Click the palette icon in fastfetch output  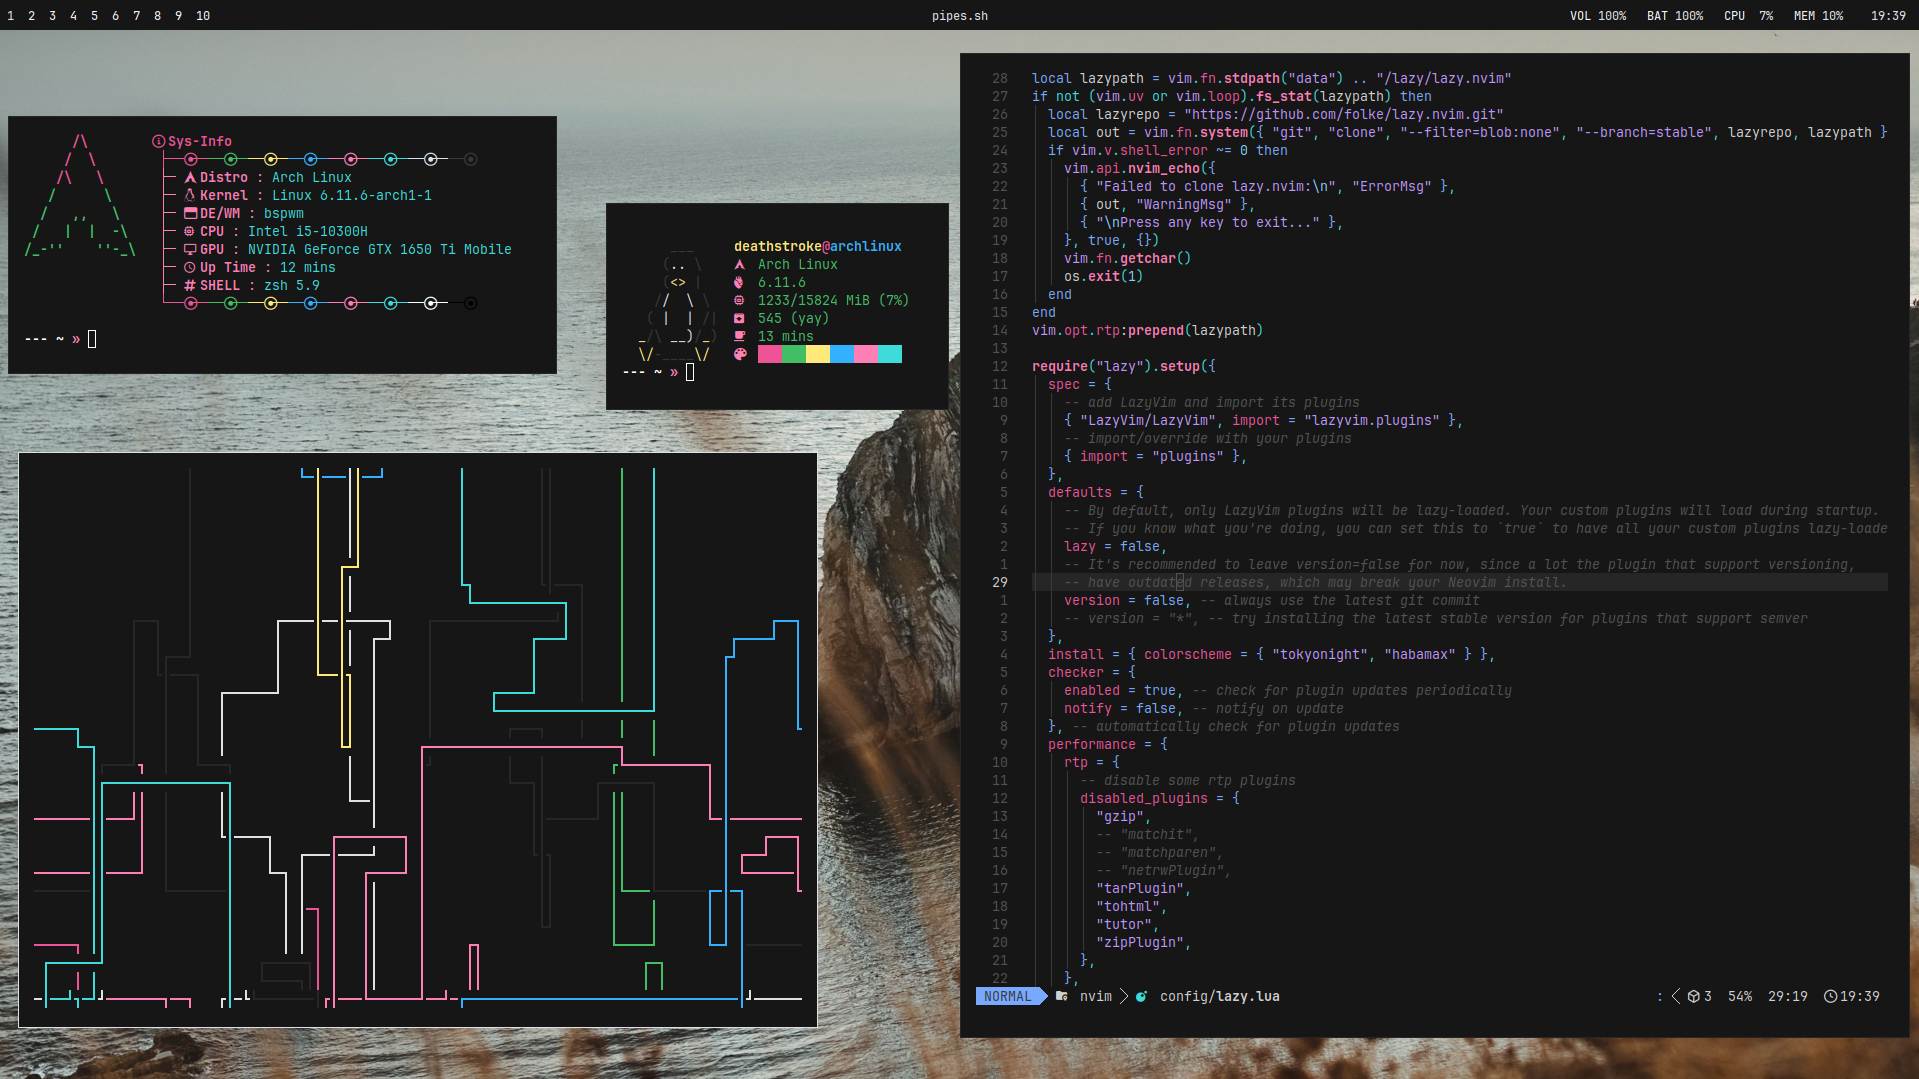[740, 354]
